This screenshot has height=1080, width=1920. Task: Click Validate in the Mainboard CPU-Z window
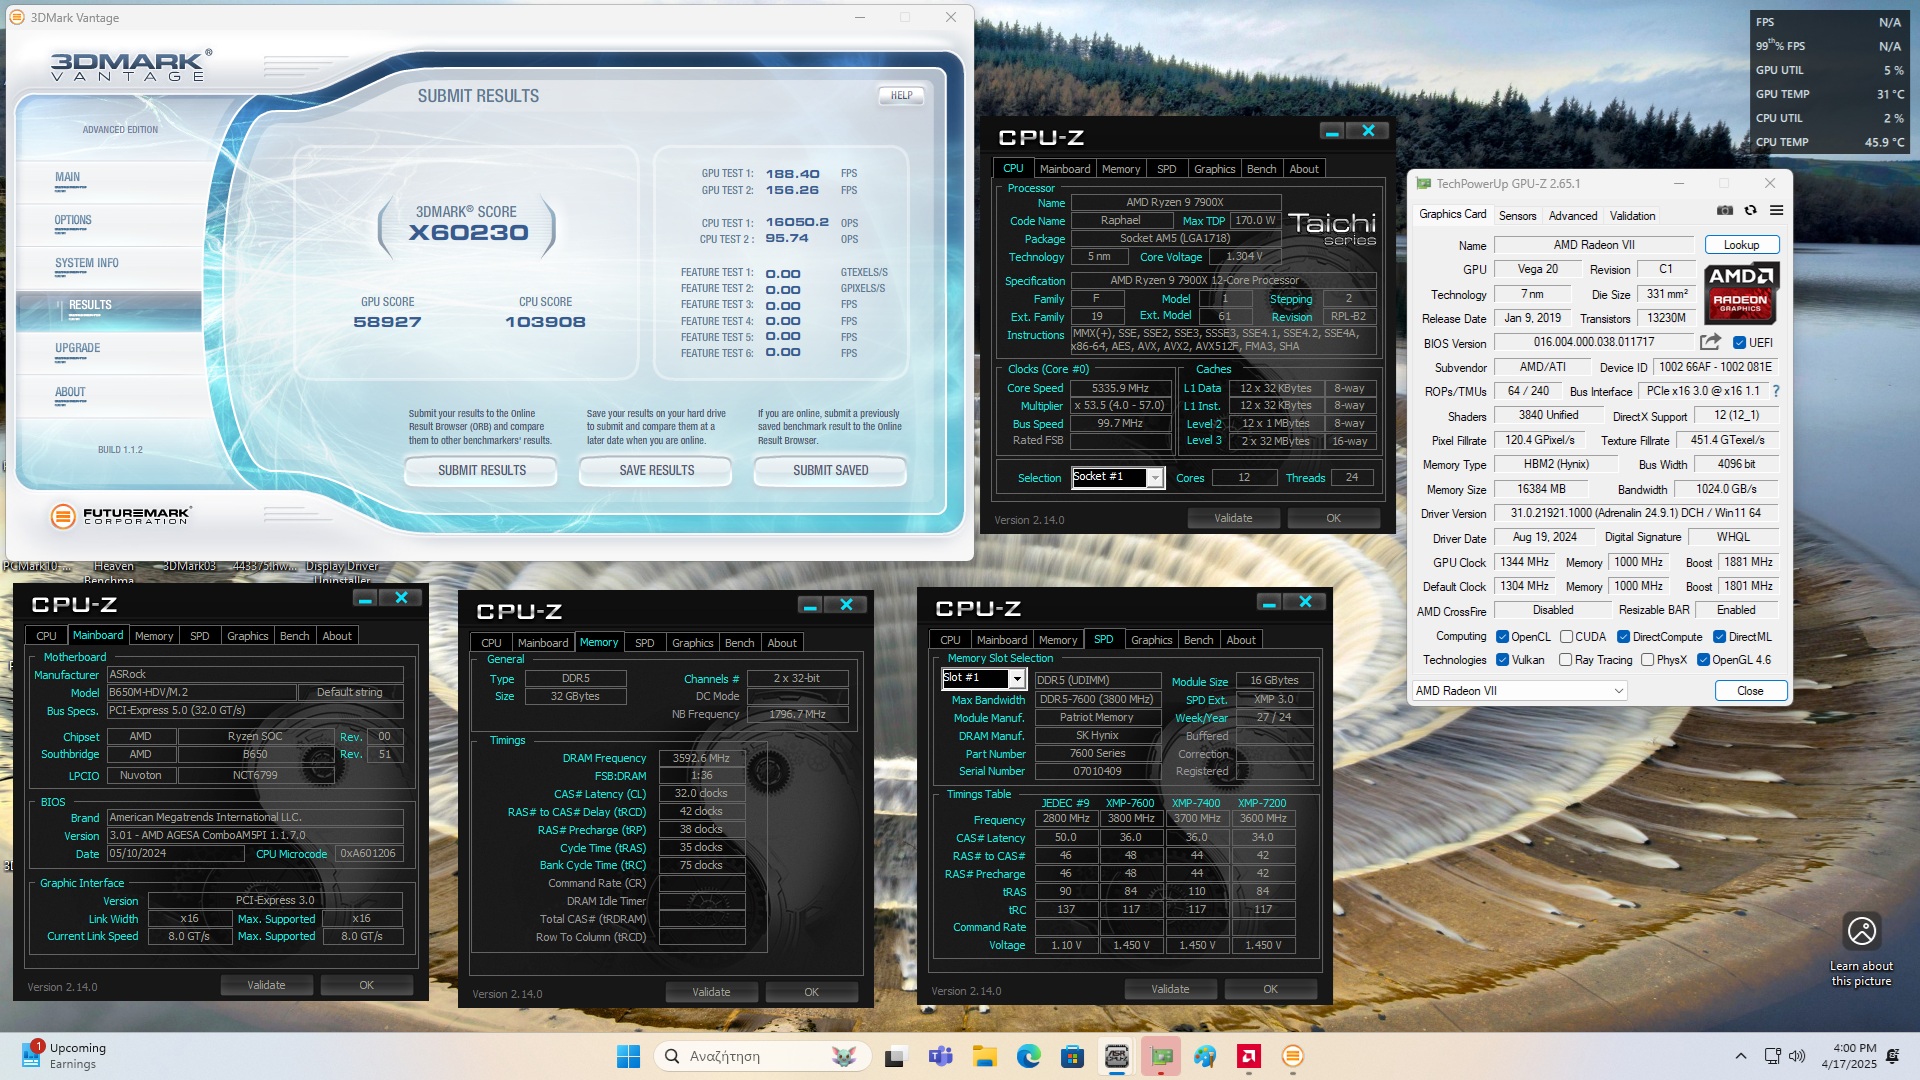(266, 985)
